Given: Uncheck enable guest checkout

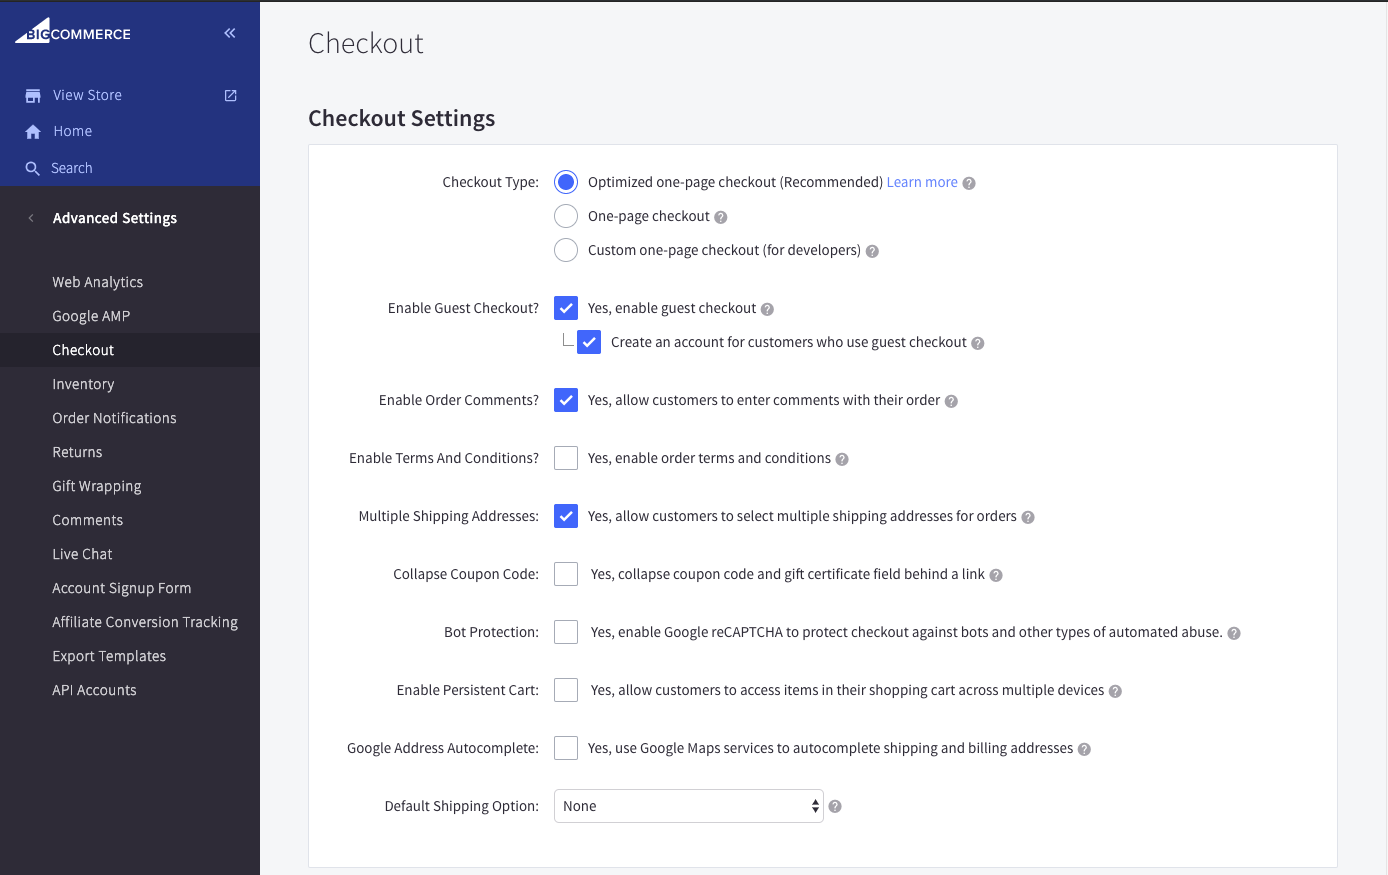Looking at the screenshot, I should [x=566, y=308].
